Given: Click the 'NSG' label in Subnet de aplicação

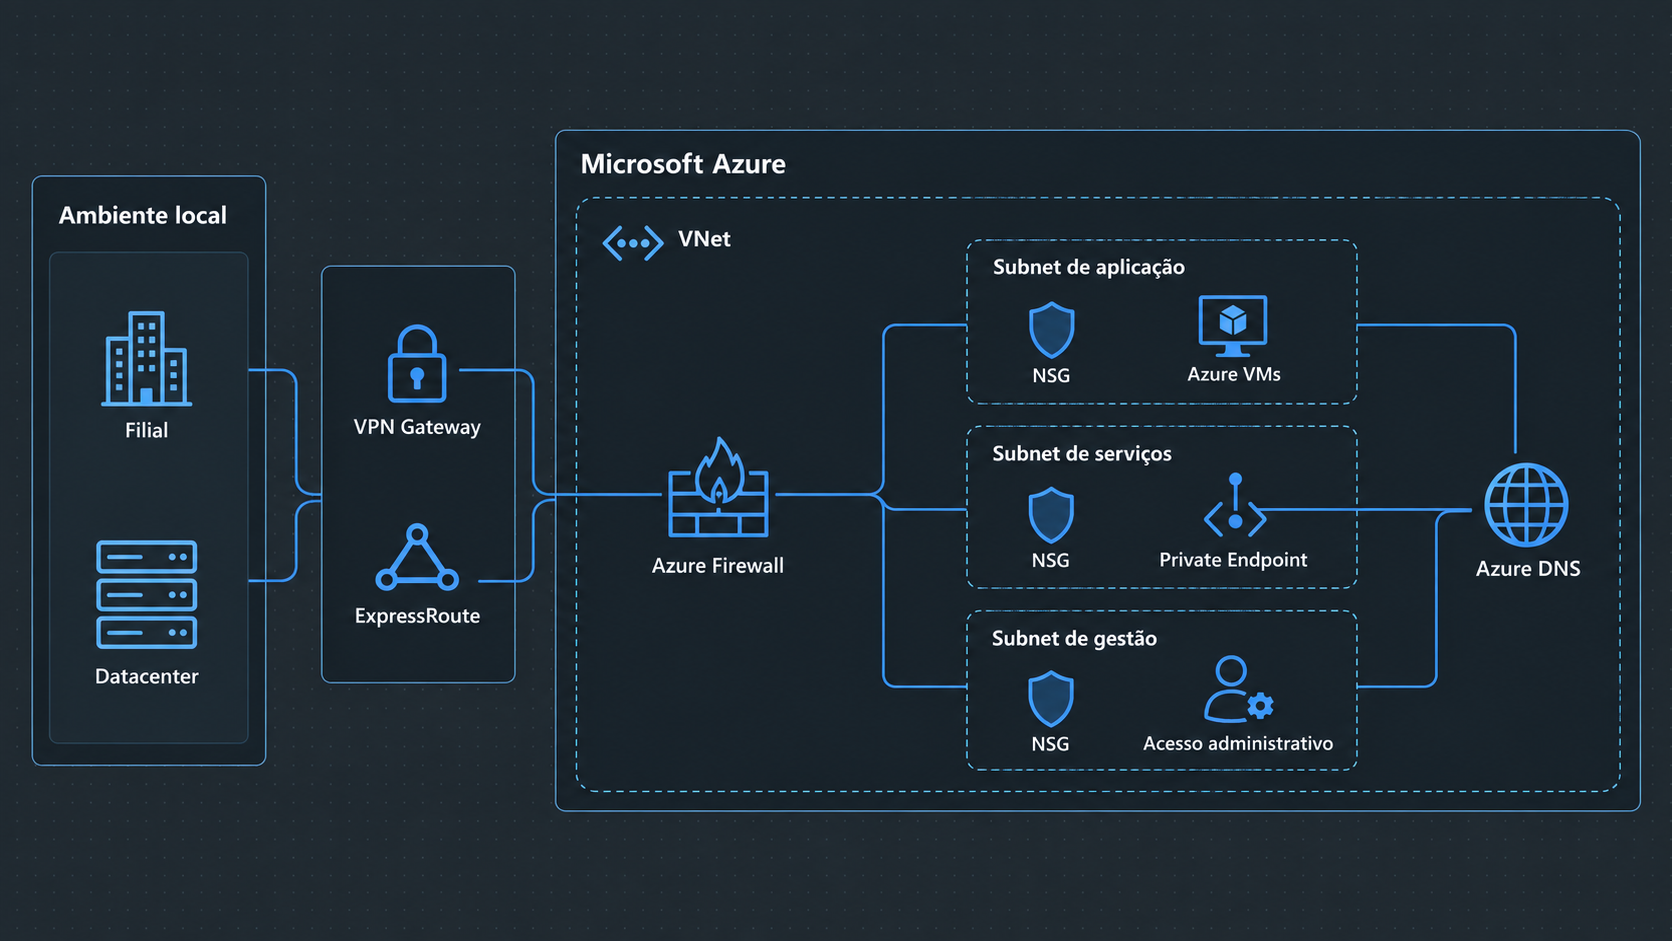Looking at the screenshot, I should pyautogui.click(x=1051, y=376).
